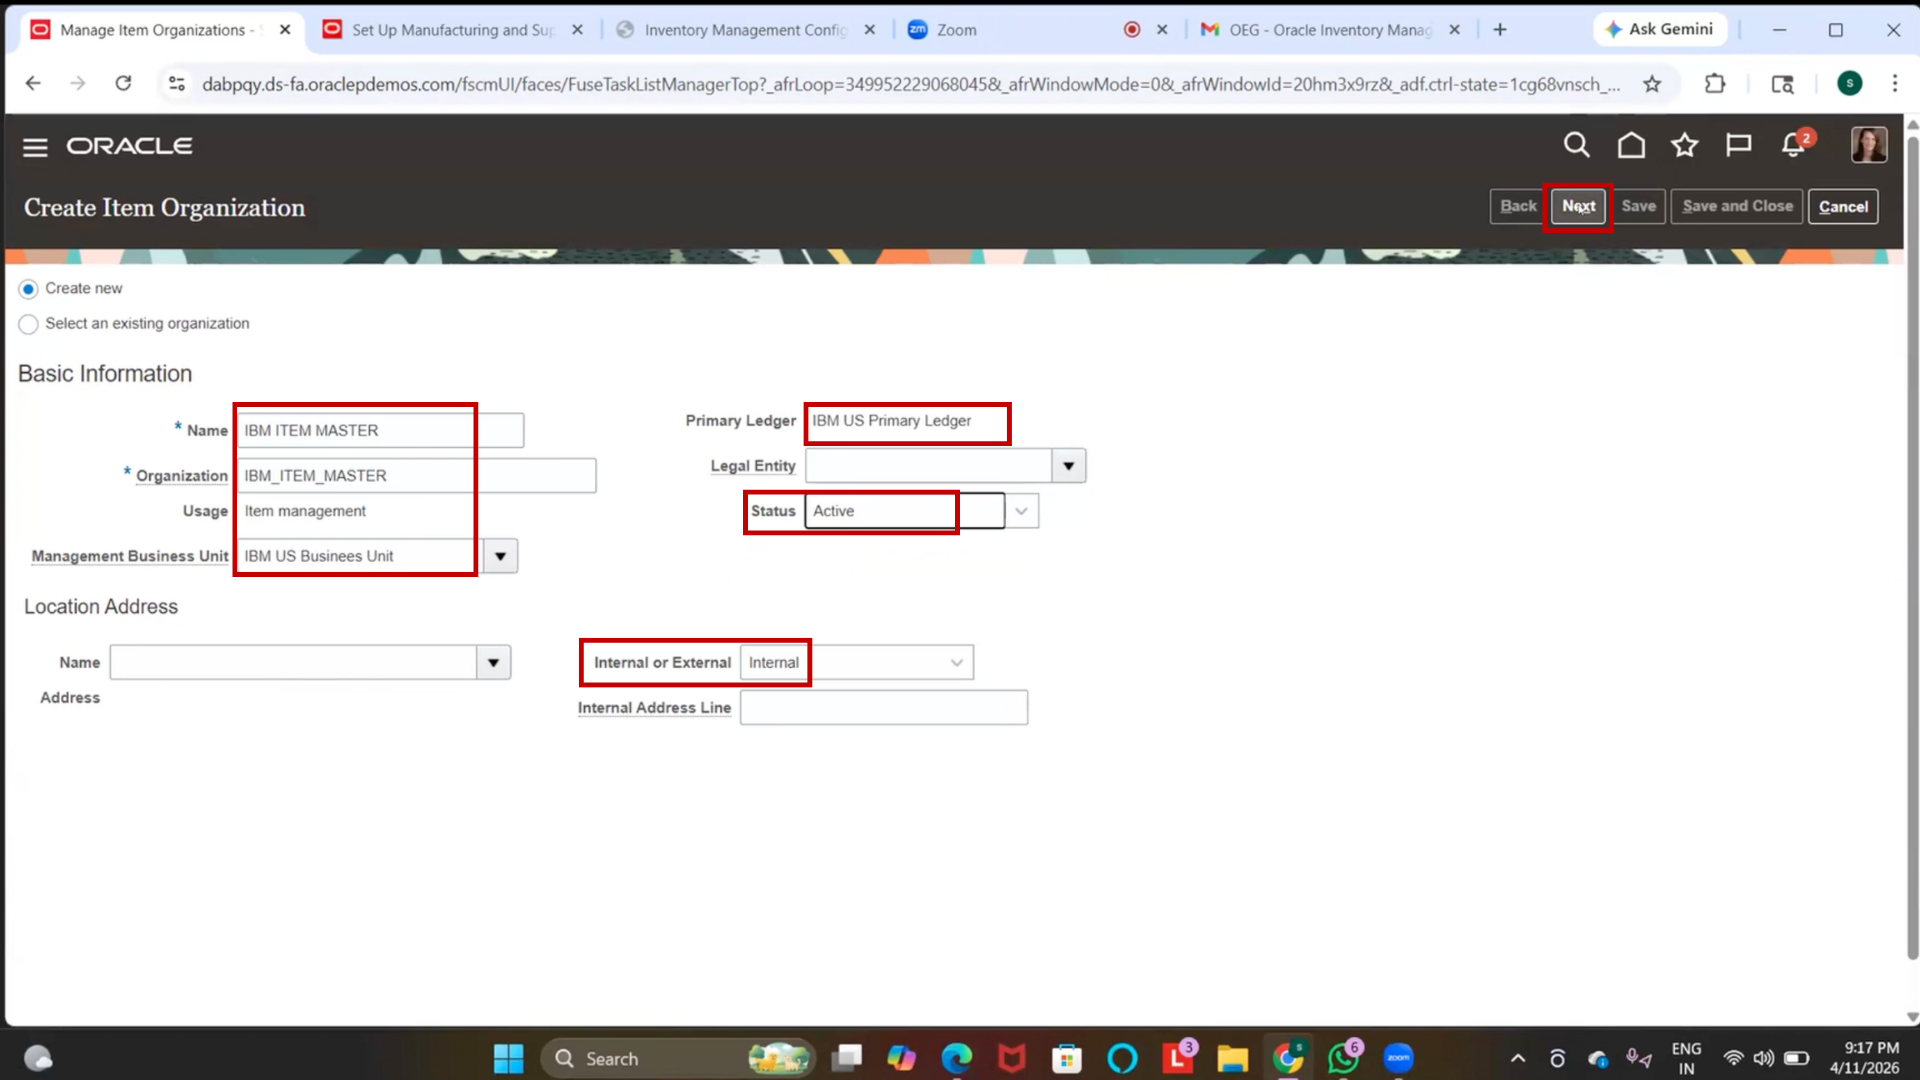The height and width of the screenshot is (1080, 1920).
Task: Open notifications bell icon
Action: 1794,146
